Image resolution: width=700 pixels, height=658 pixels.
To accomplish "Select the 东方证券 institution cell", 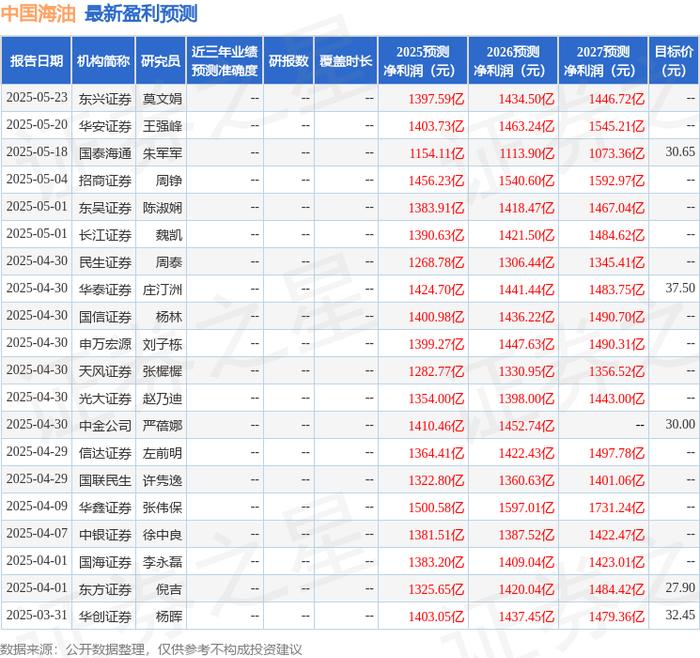I will coord(105,589).
